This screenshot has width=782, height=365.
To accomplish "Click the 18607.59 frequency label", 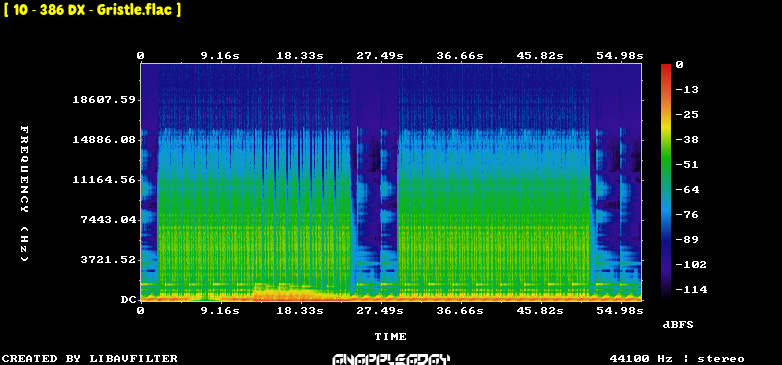I will click(104, 100).
